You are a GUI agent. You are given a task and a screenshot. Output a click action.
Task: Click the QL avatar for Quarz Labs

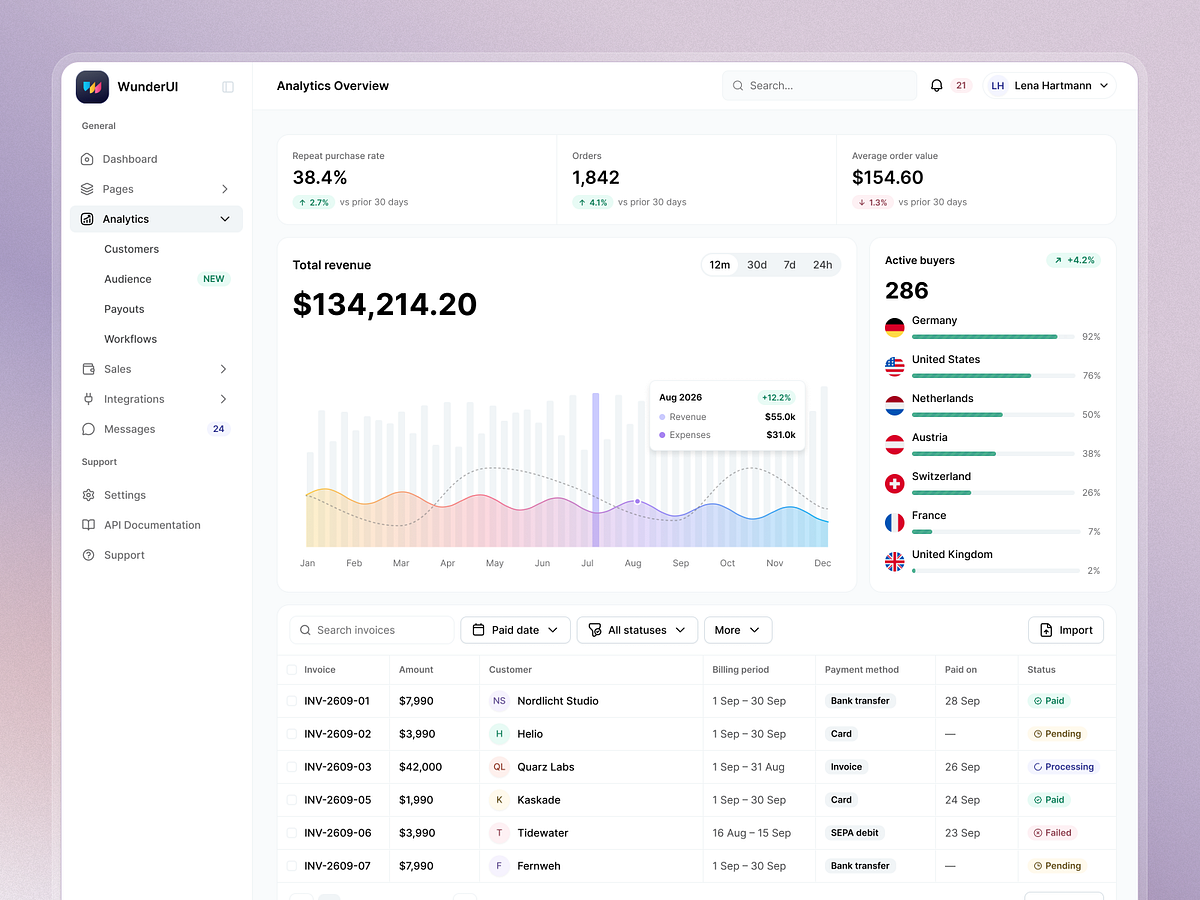(499, 767)
